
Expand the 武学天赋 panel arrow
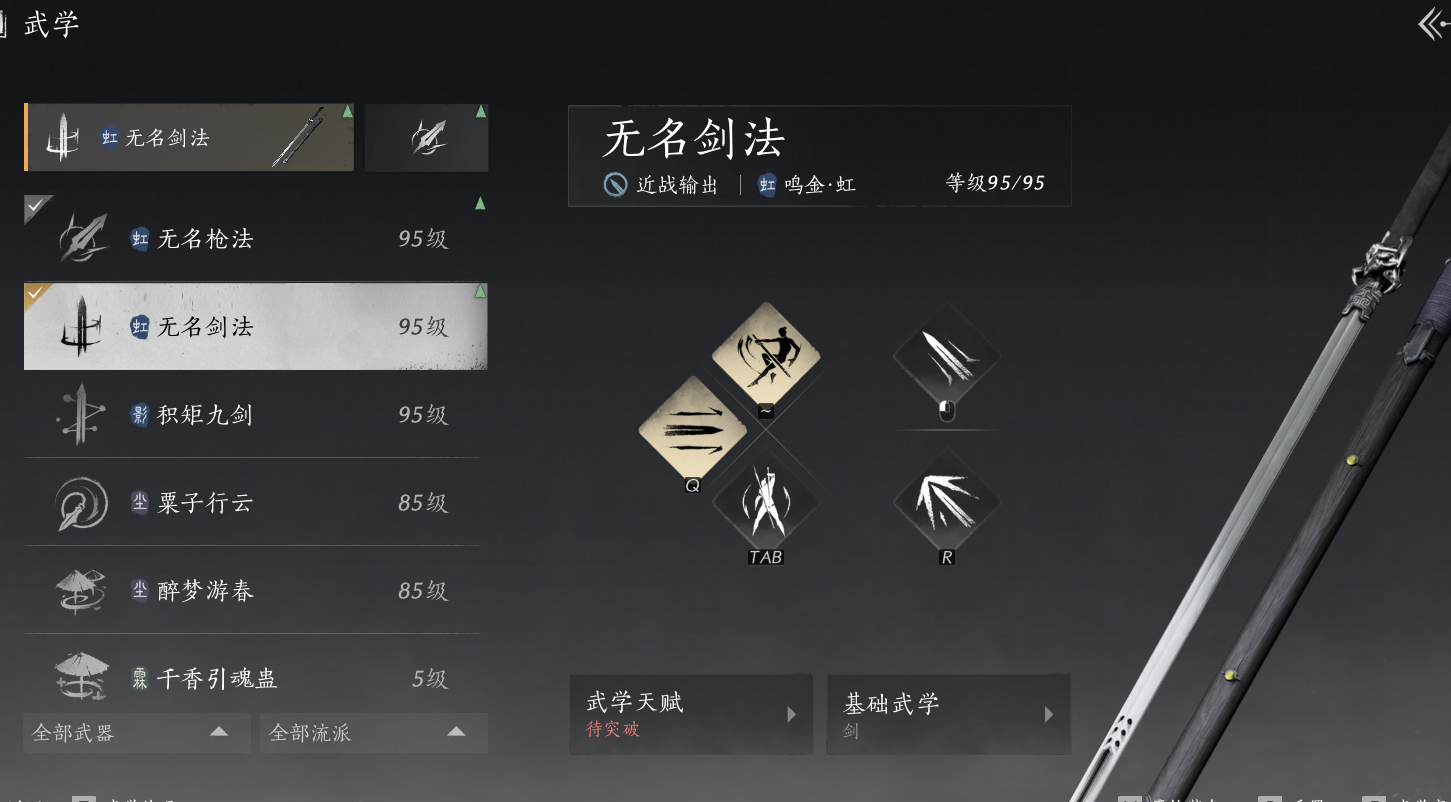coord(791,714)
